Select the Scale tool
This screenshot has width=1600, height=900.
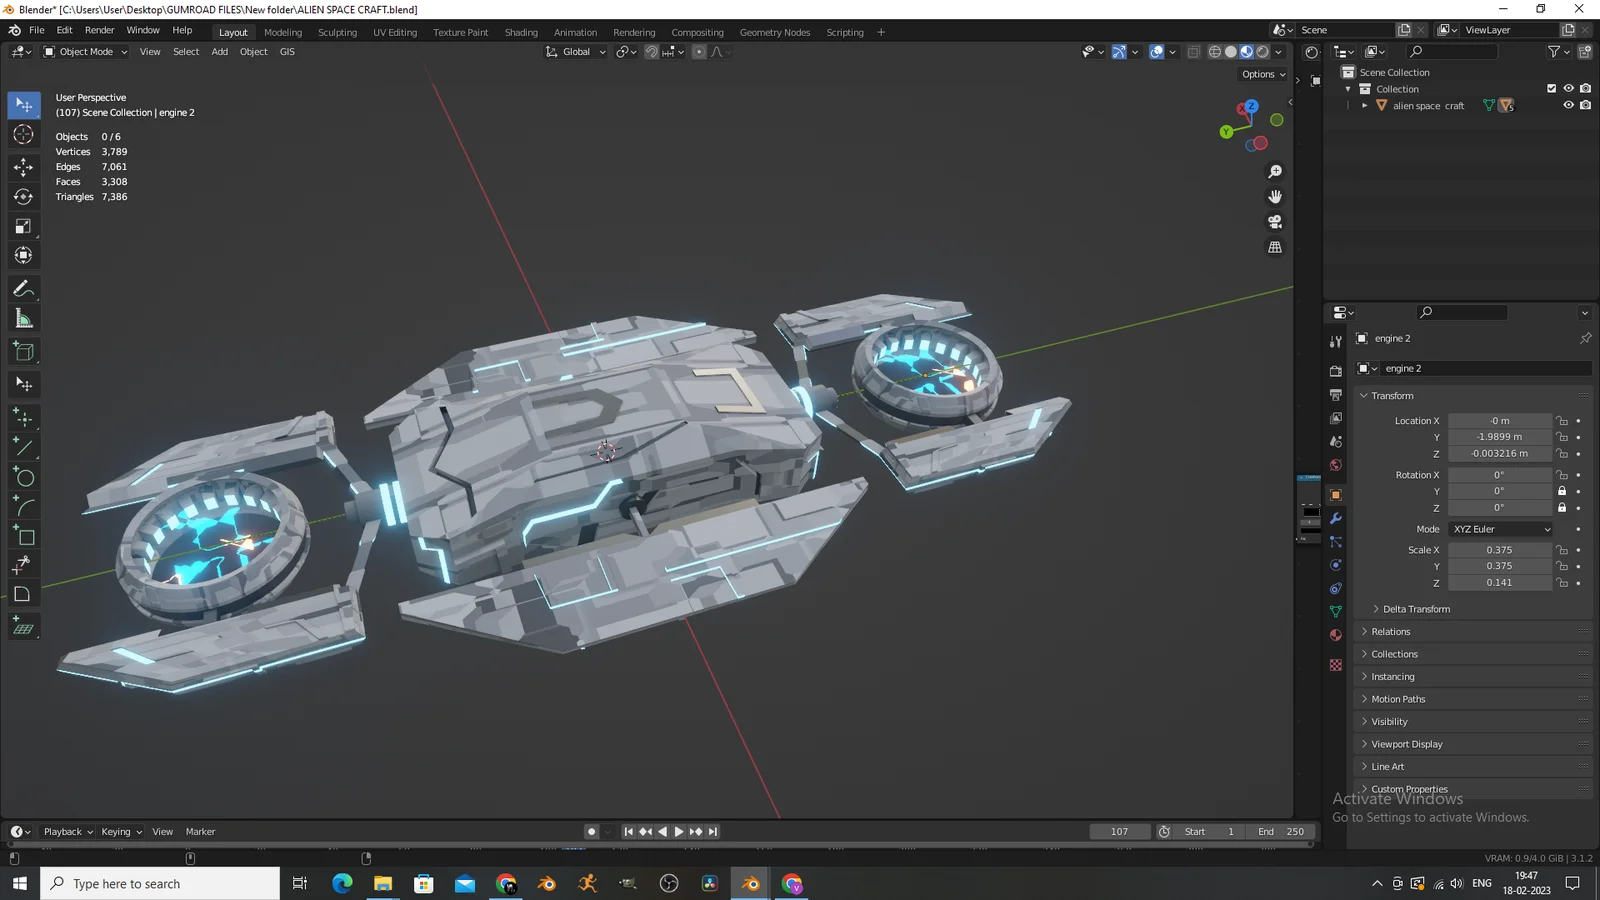(23, 227)
